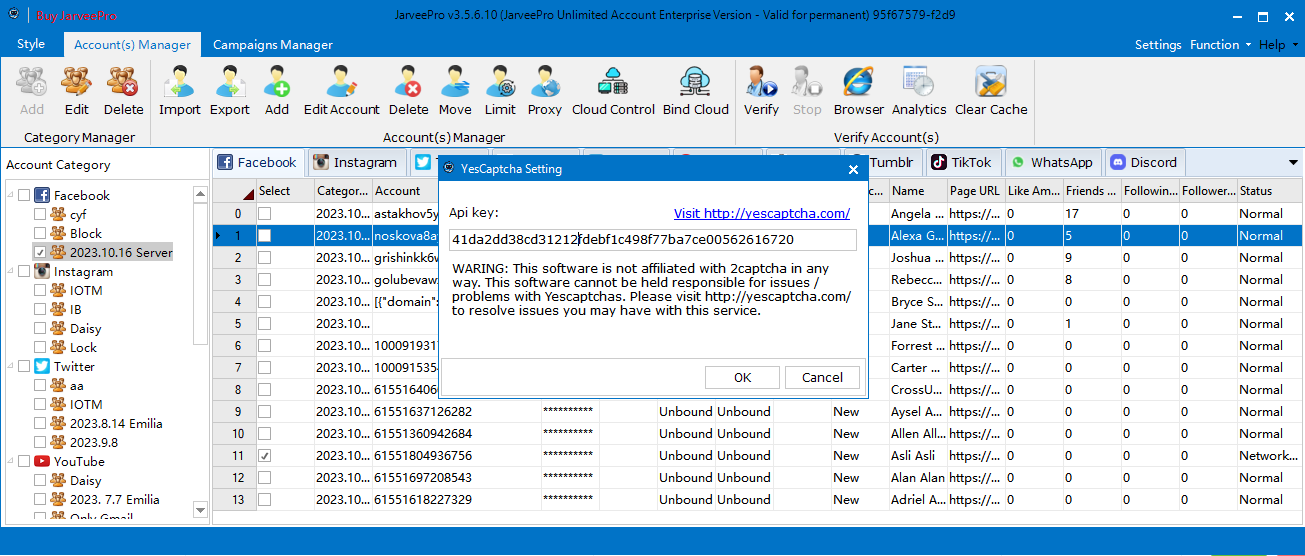Untick the 2023.10.16 Server checkbox

pyautogui.click(x=40, y=252)
